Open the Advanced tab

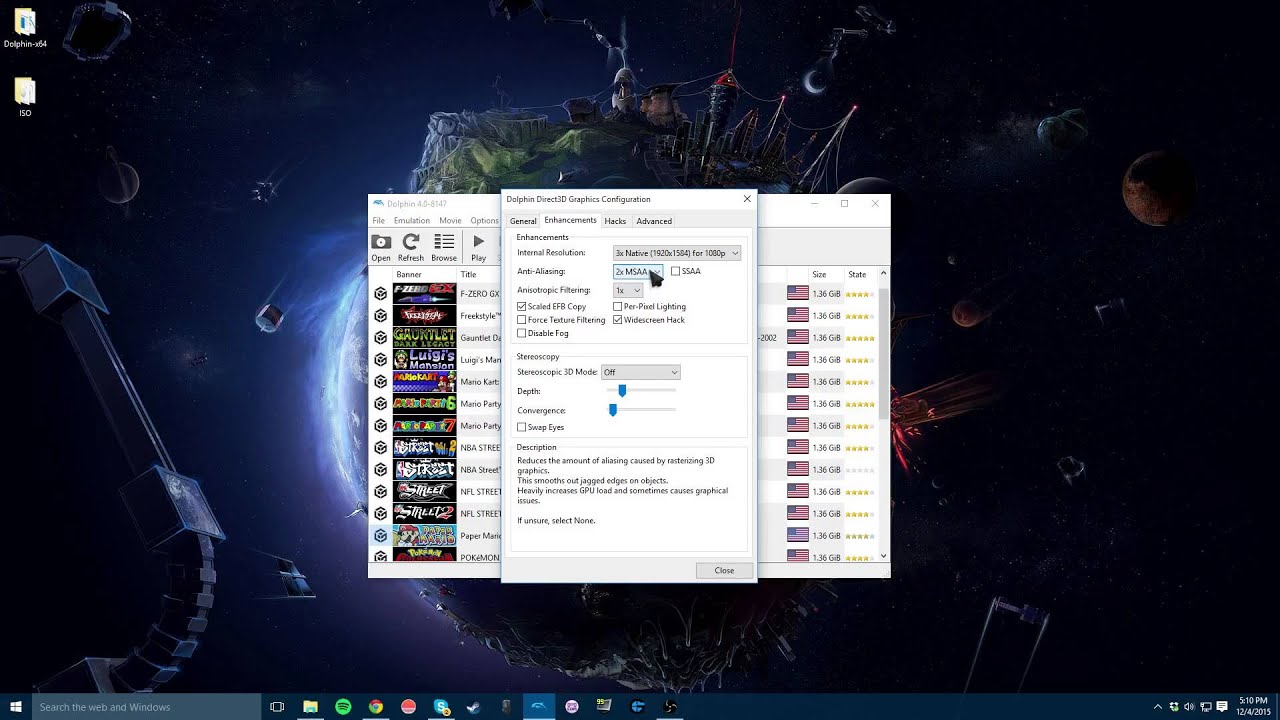pos(654,221)
